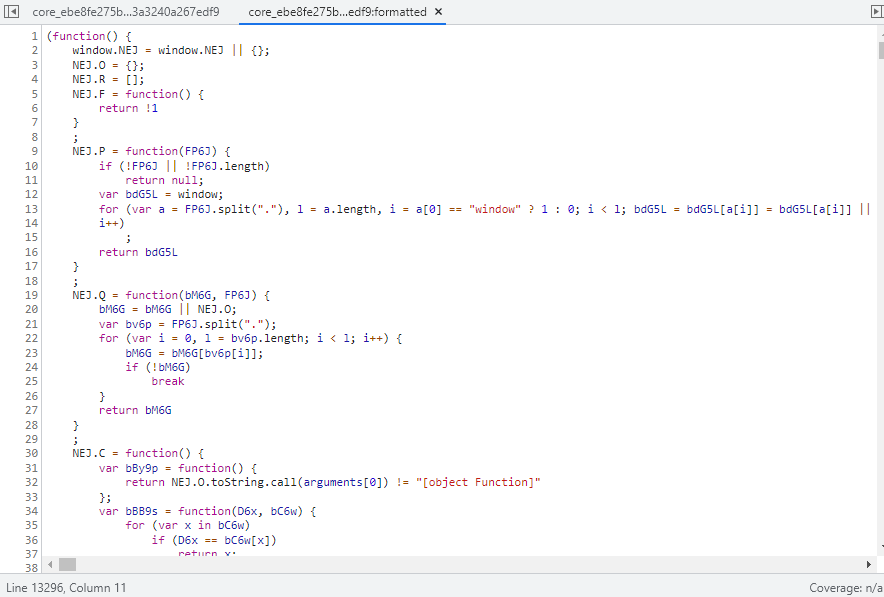Click 'NEJ.R = [];' code line
This screenshot has width=884, height=597.
(108, 79)
